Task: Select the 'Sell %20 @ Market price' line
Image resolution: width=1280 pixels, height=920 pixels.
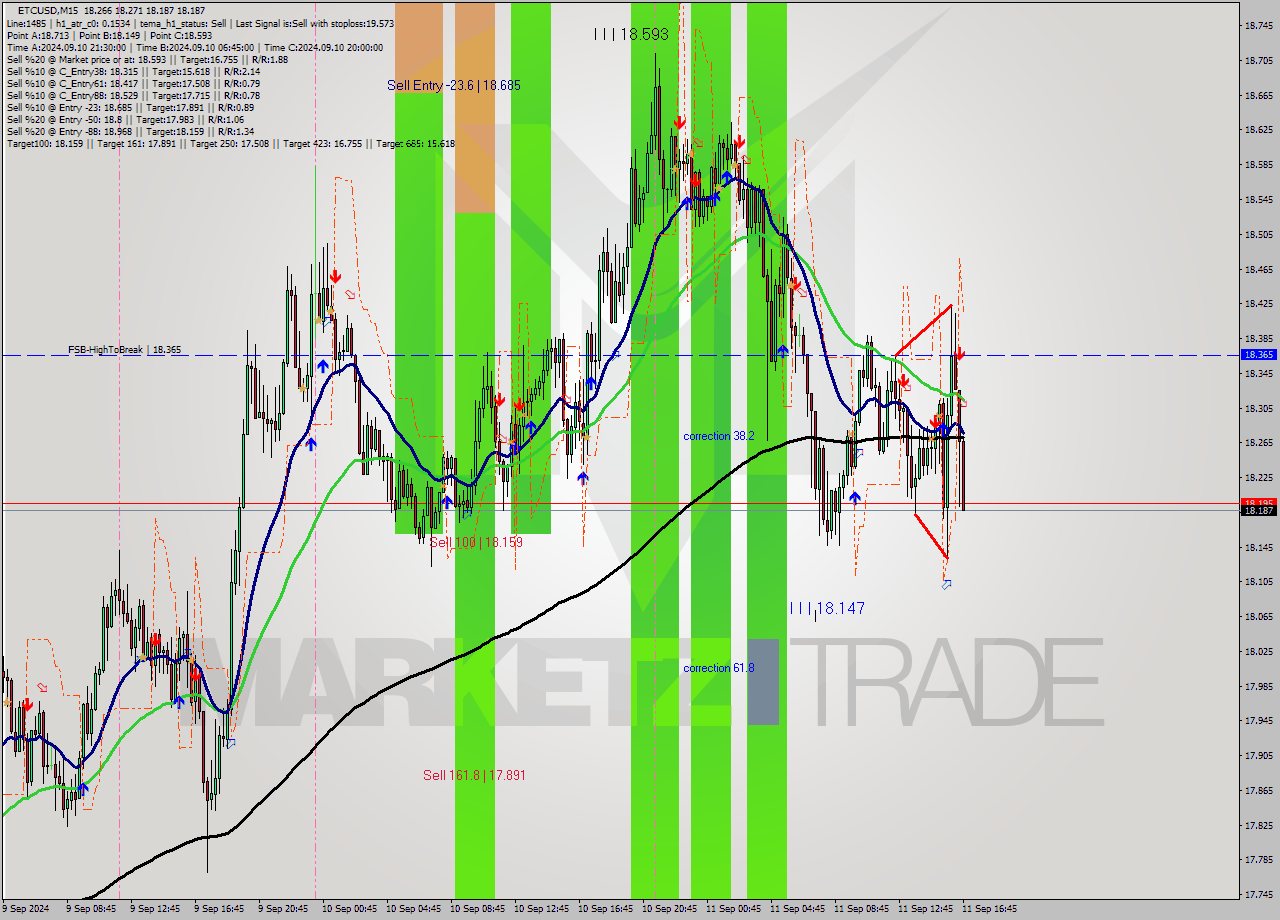Action: click(147, 59)
